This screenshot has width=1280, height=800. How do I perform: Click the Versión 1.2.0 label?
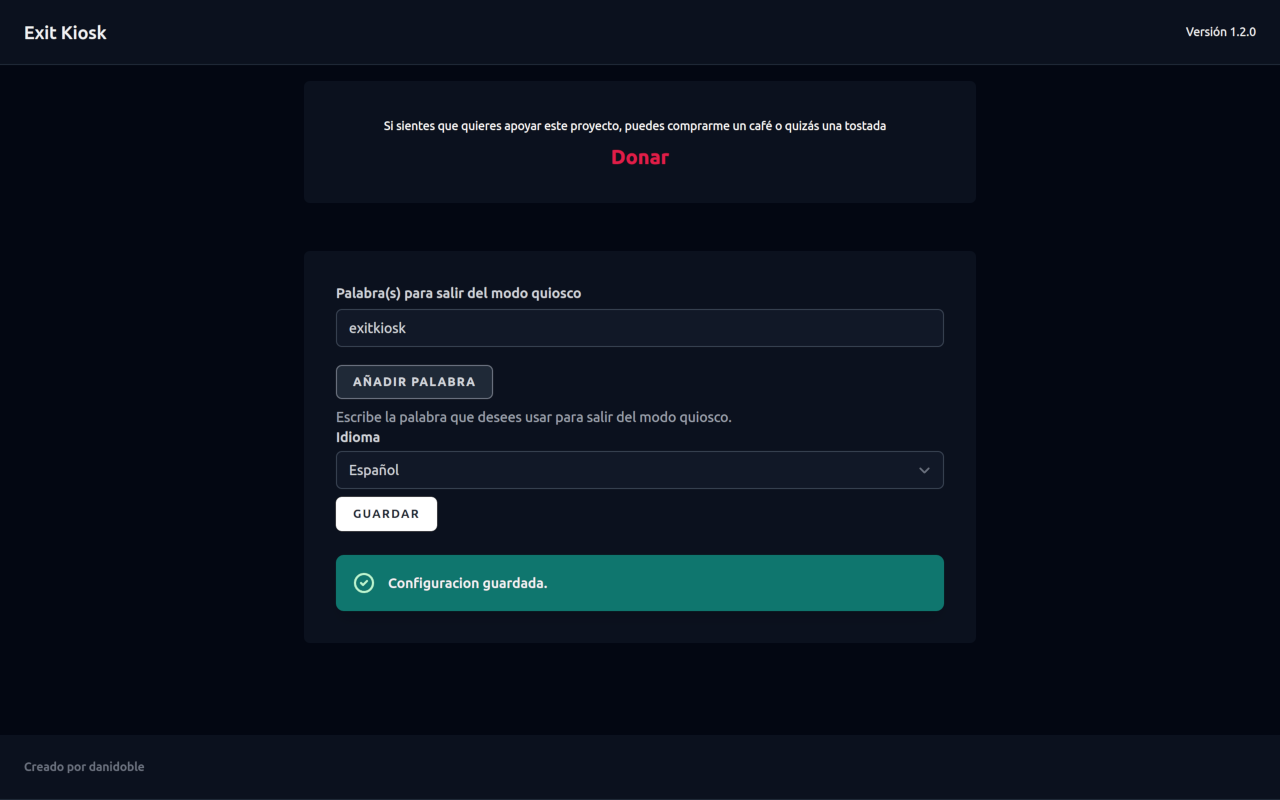[1220, 32]
